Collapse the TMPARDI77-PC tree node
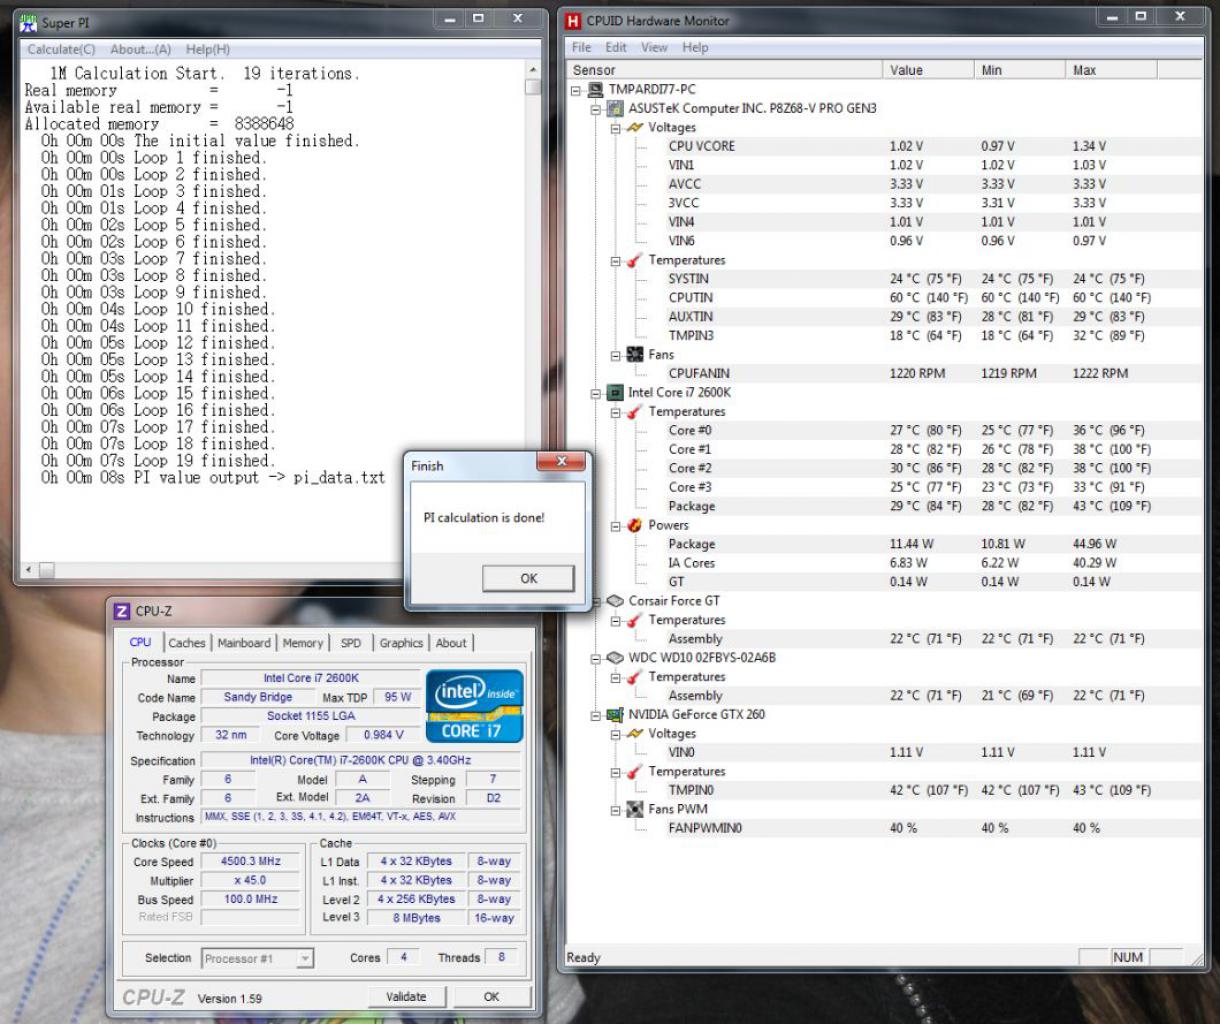Viewport: 1220px width, 1024px height. pyautogui.click(x=577, y=90)
